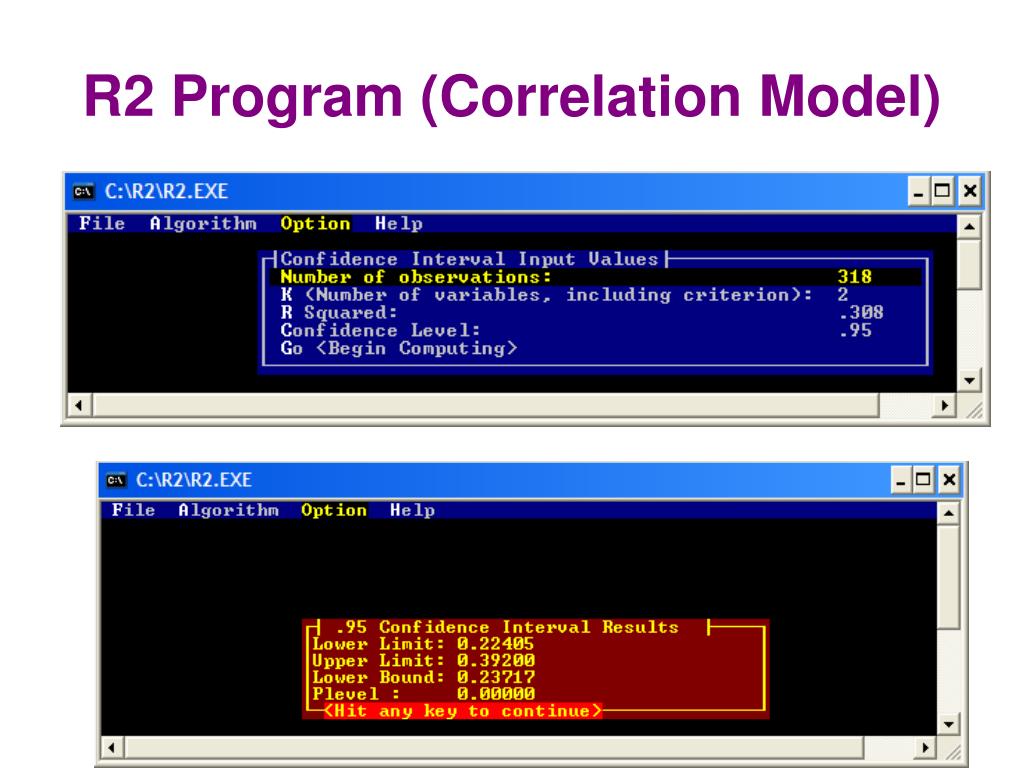Open File menu in lower R2 window
Viewport: 1024px width, 768px height.
point(133,510)
